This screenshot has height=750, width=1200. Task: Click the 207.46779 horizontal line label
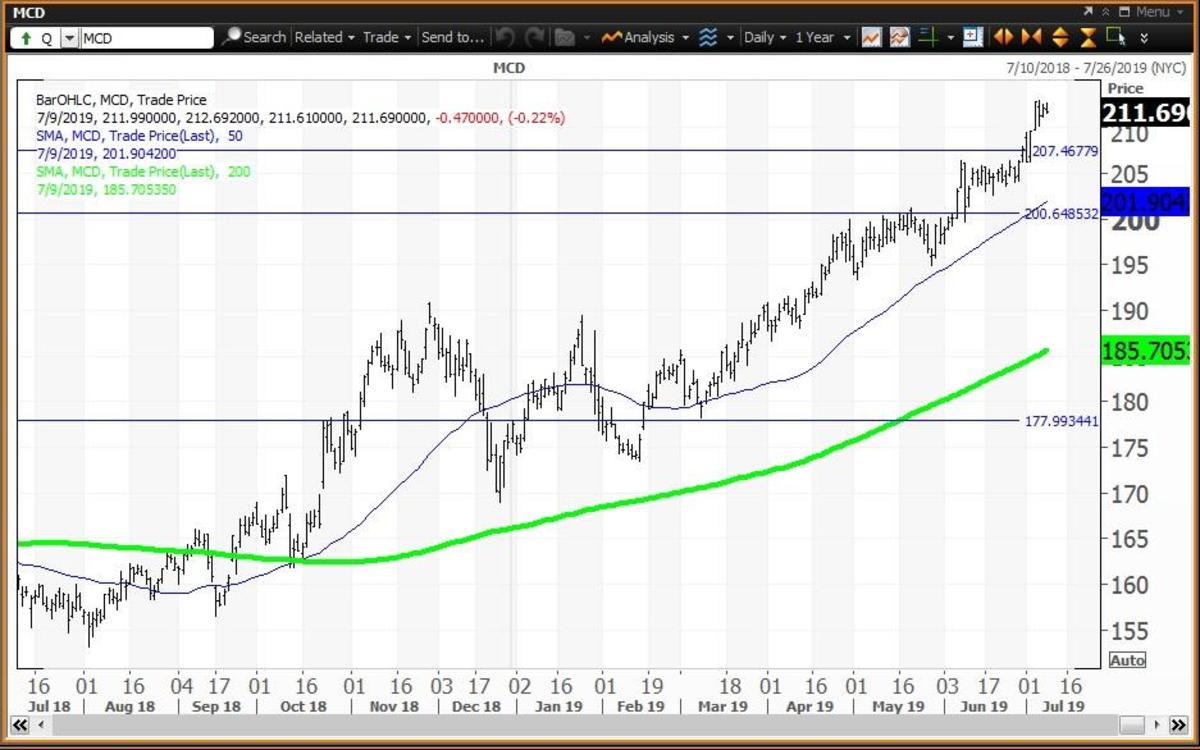1065,151
